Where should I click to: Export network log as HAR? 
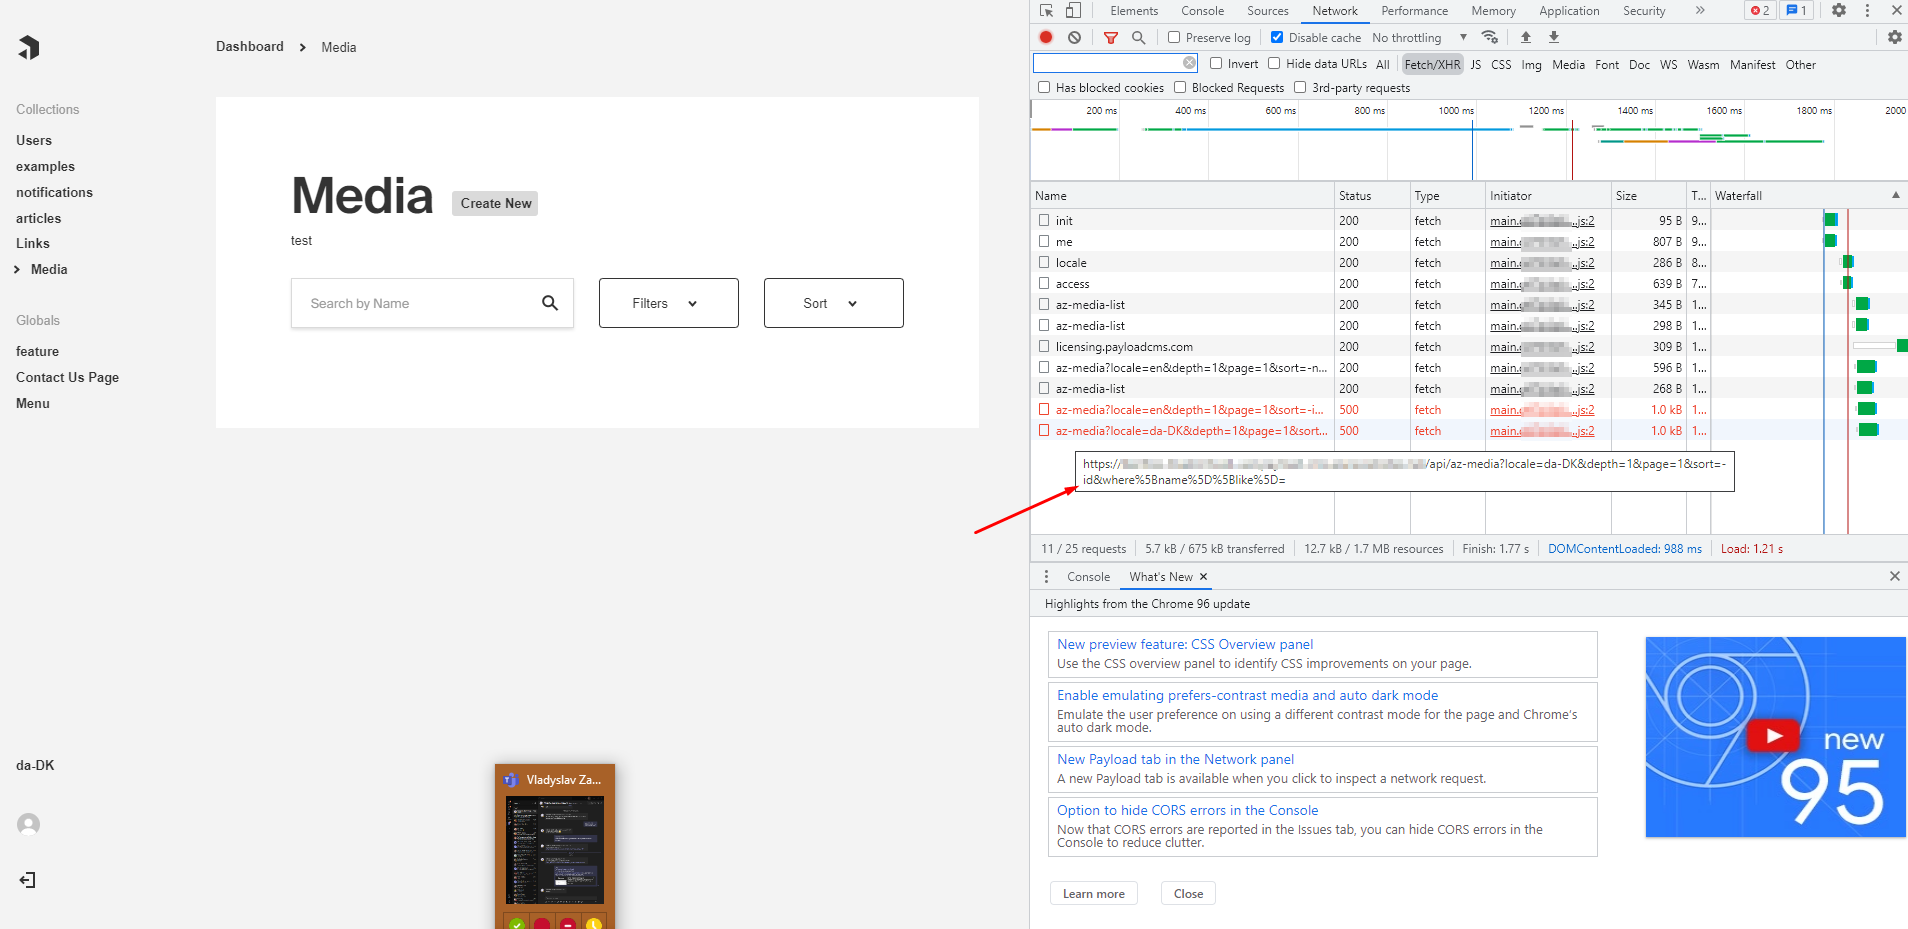[1553, 37]
